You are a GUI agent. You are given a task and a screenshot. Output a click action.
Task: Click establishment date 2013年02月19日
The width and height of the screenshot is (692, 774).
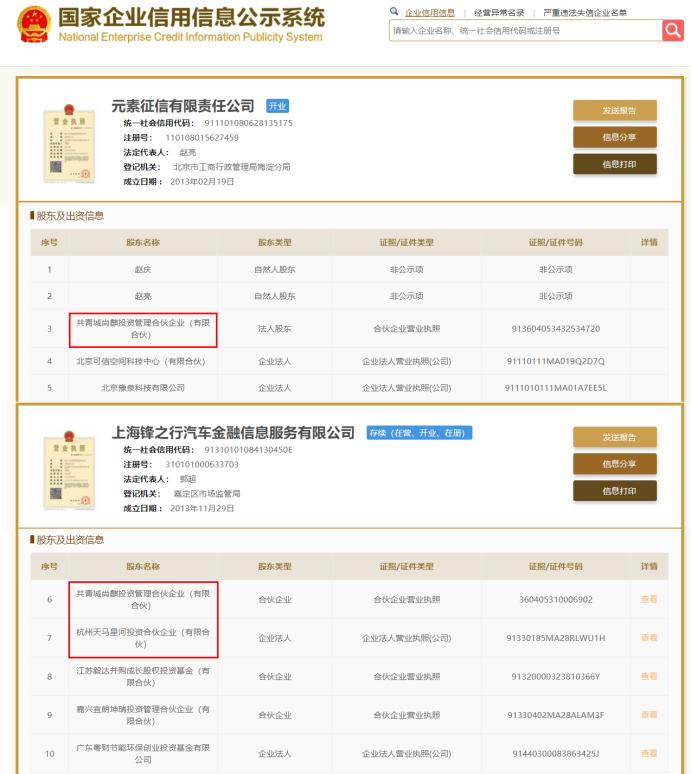(x=202, y=182)
